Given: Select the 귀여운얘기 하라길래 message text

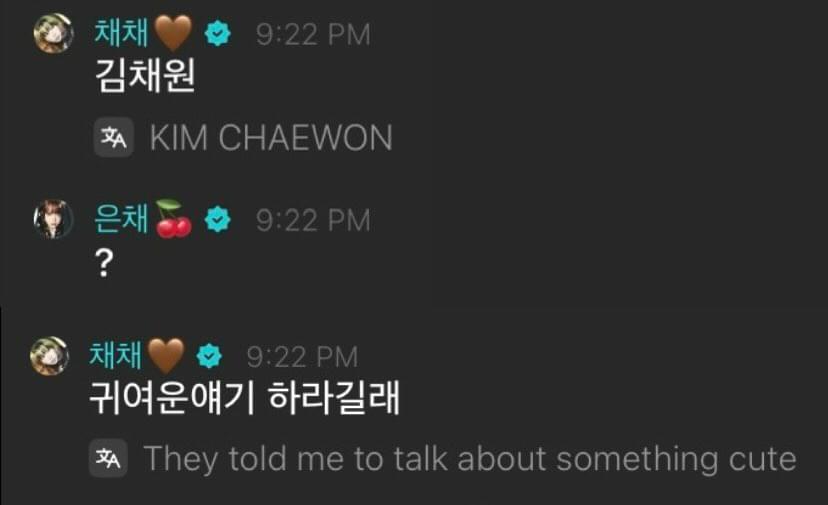Looking at the screenshot, I should coord(244,398).
